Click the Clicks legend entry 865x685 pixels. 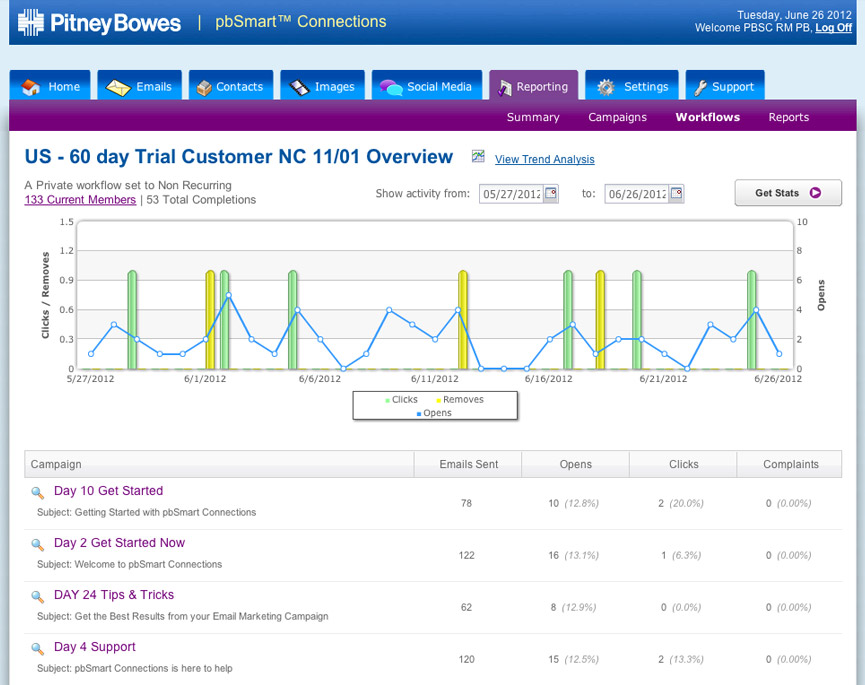[401, 399]
